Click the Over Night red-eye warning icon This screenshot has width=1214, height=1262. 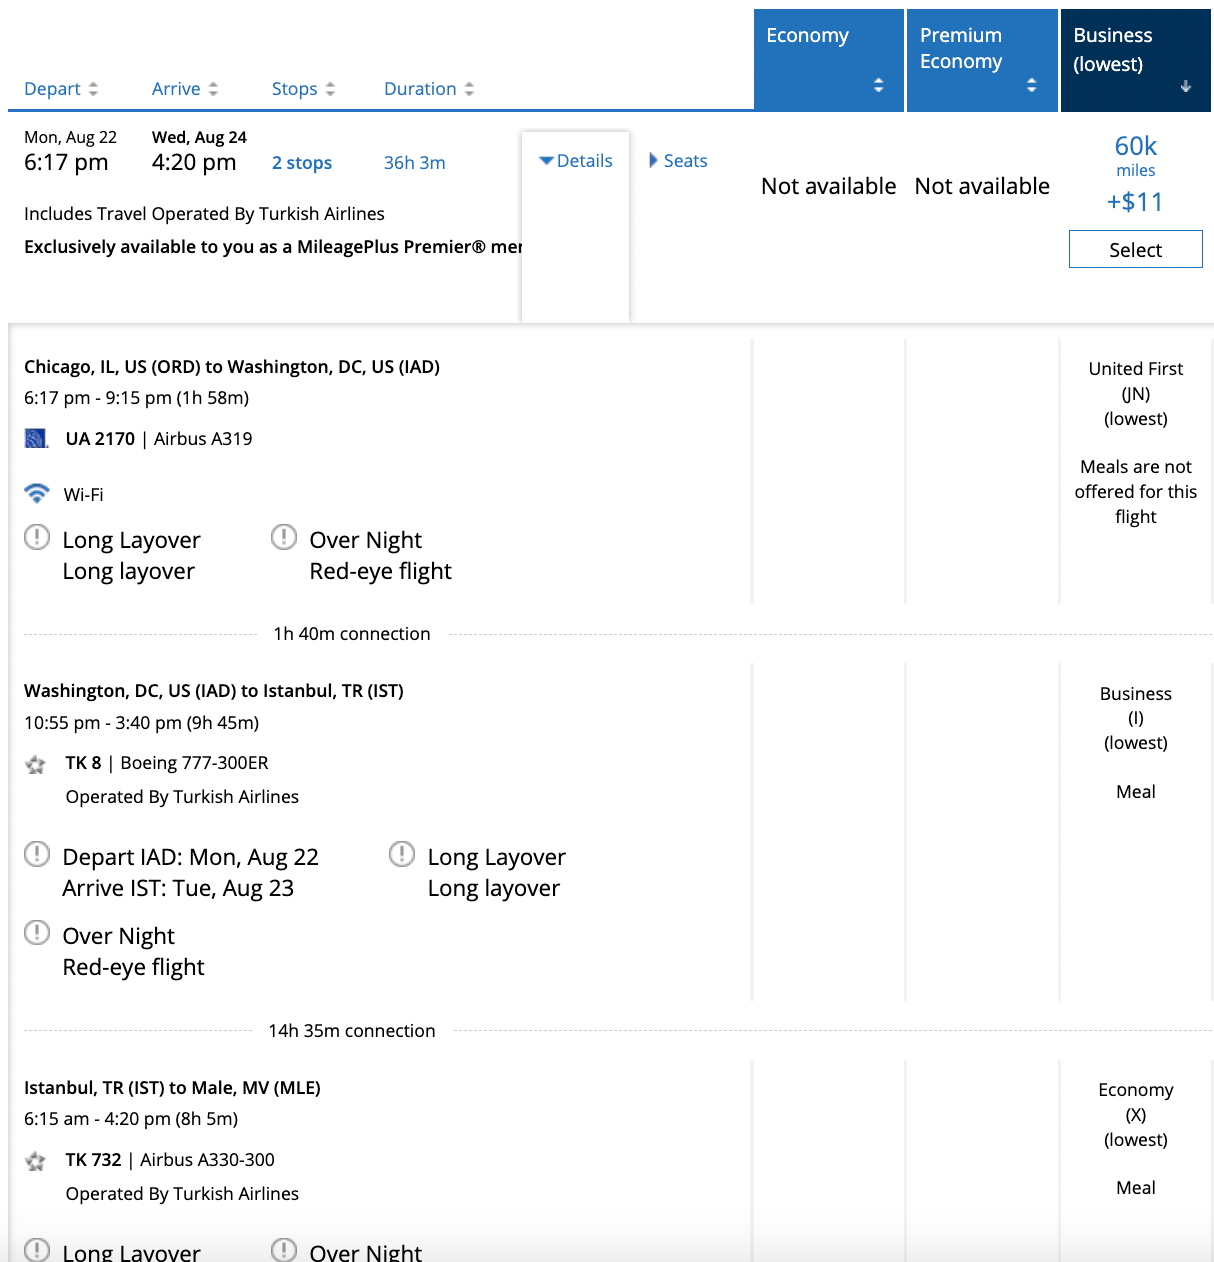pos(283,537)
